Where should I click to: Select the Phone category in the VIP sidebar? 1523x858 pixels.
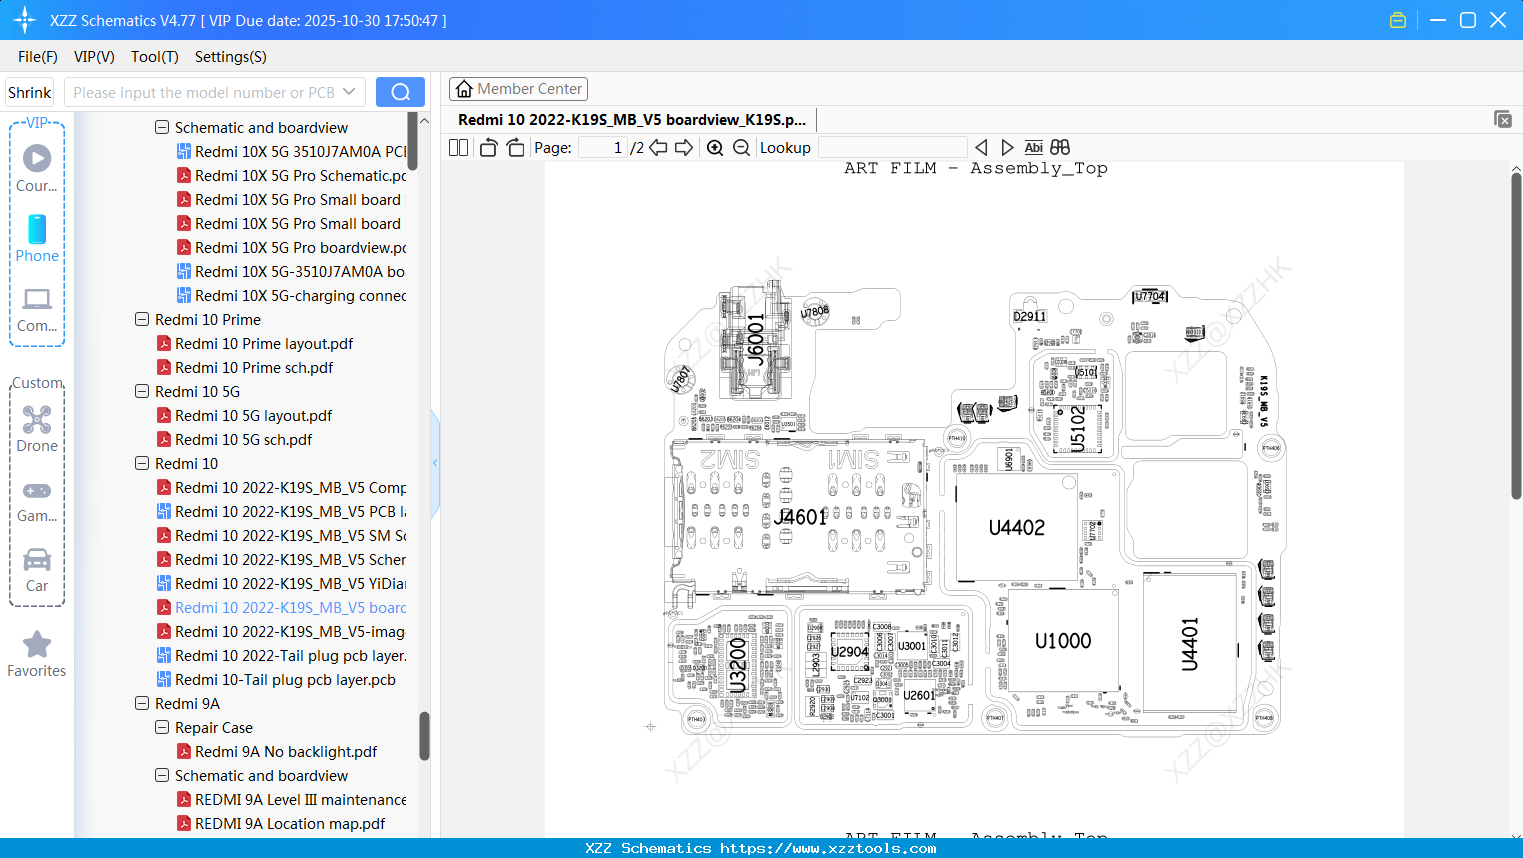(x=37, y=240)
